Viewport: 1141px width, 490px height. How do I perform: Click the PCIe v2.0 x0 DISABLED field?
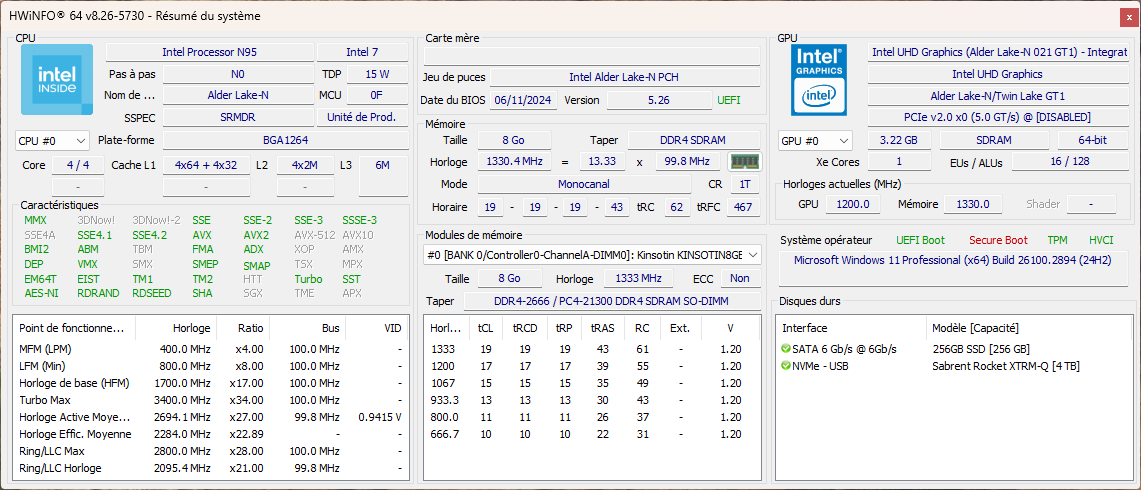tap(997, 117)
